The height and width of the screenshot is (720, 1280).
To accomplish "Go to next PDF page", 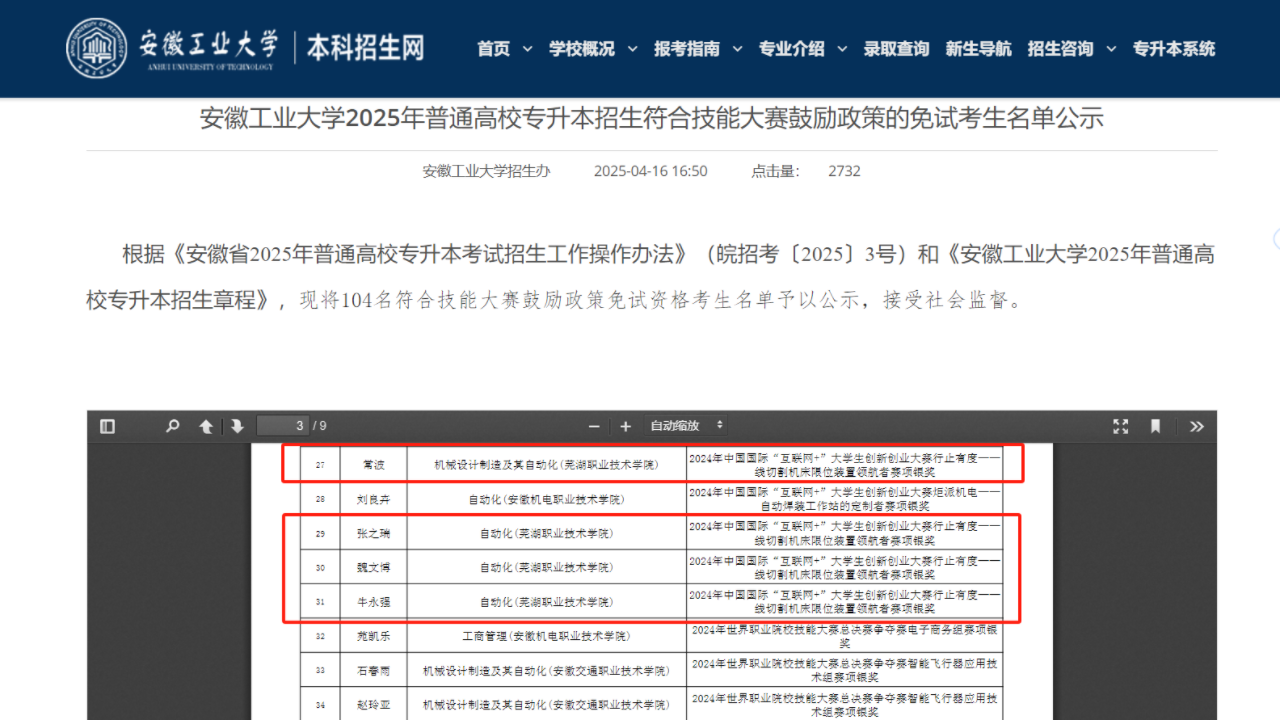I will (237, 426).
